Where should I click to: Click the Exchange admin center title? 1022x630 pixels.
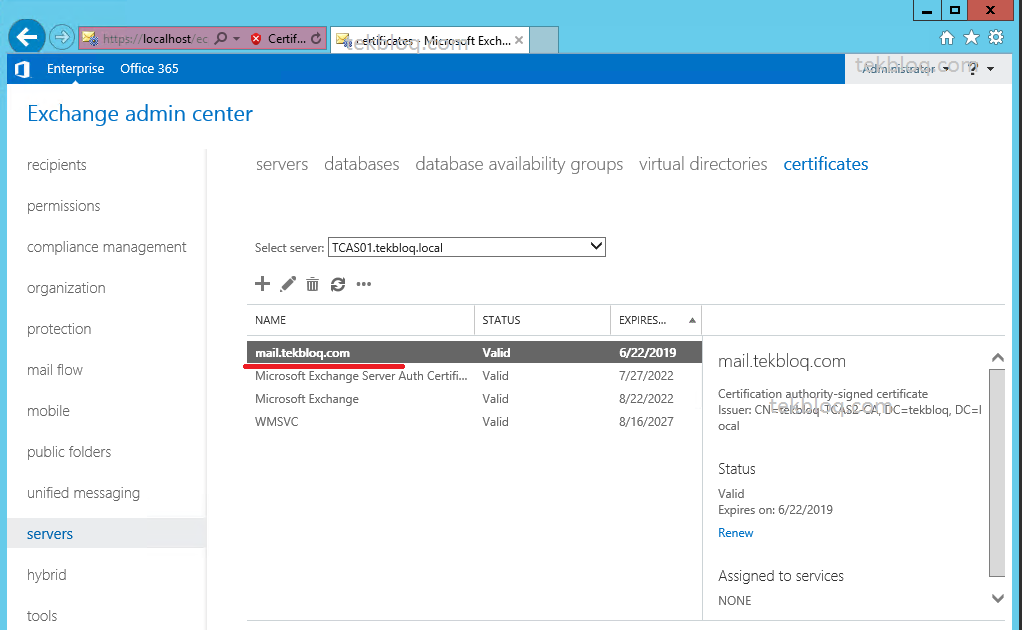click(140, 114)
